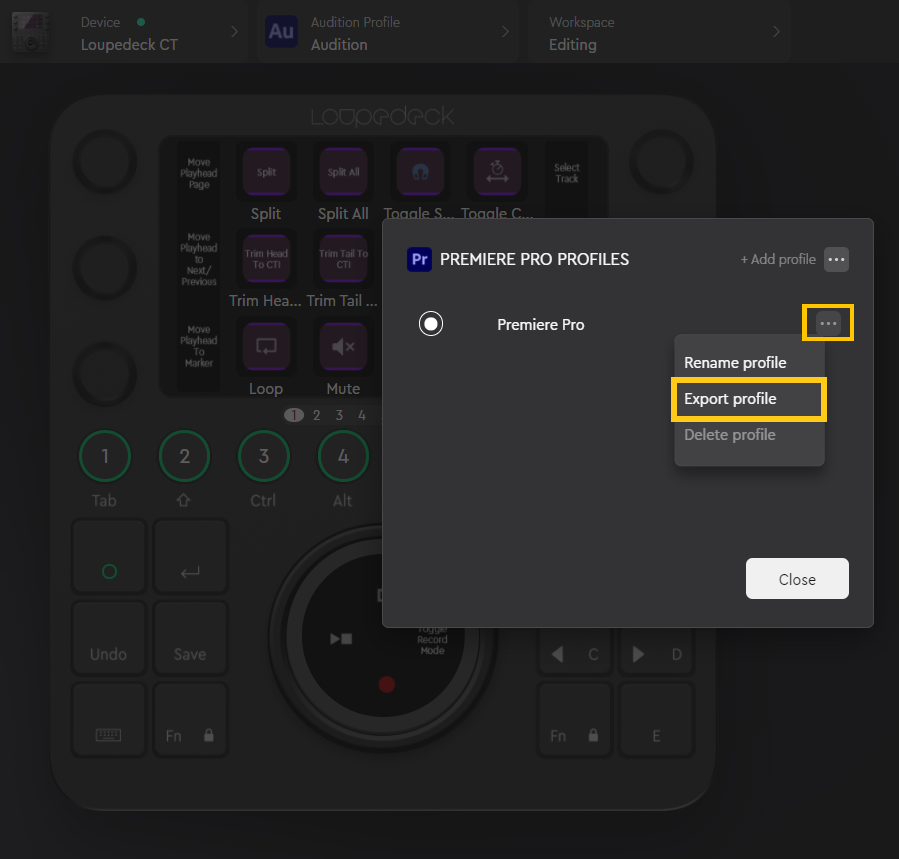
Task: Click the Toggle Snap magnet icon
Action: pyautogui.click(x=420, y=171)
